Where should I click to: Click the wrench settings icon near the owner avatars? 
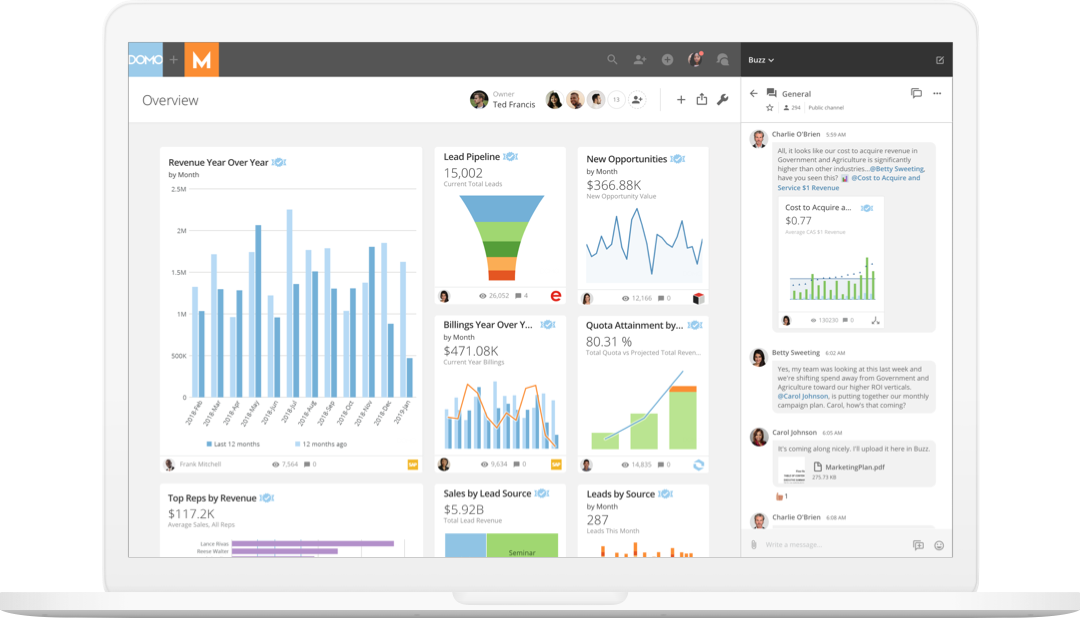pyautogui.click(x=722, y=100)
